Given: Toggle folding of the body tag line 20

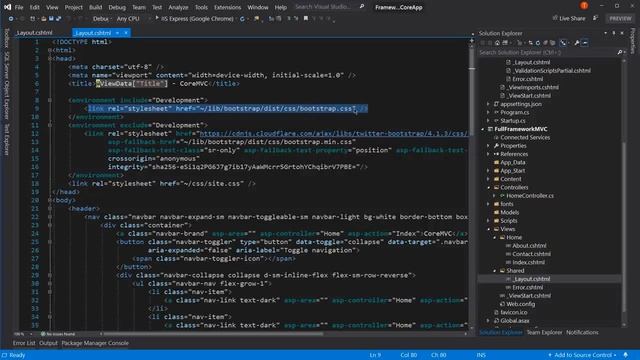Looking at the screenshot, I should pos(49,200).
